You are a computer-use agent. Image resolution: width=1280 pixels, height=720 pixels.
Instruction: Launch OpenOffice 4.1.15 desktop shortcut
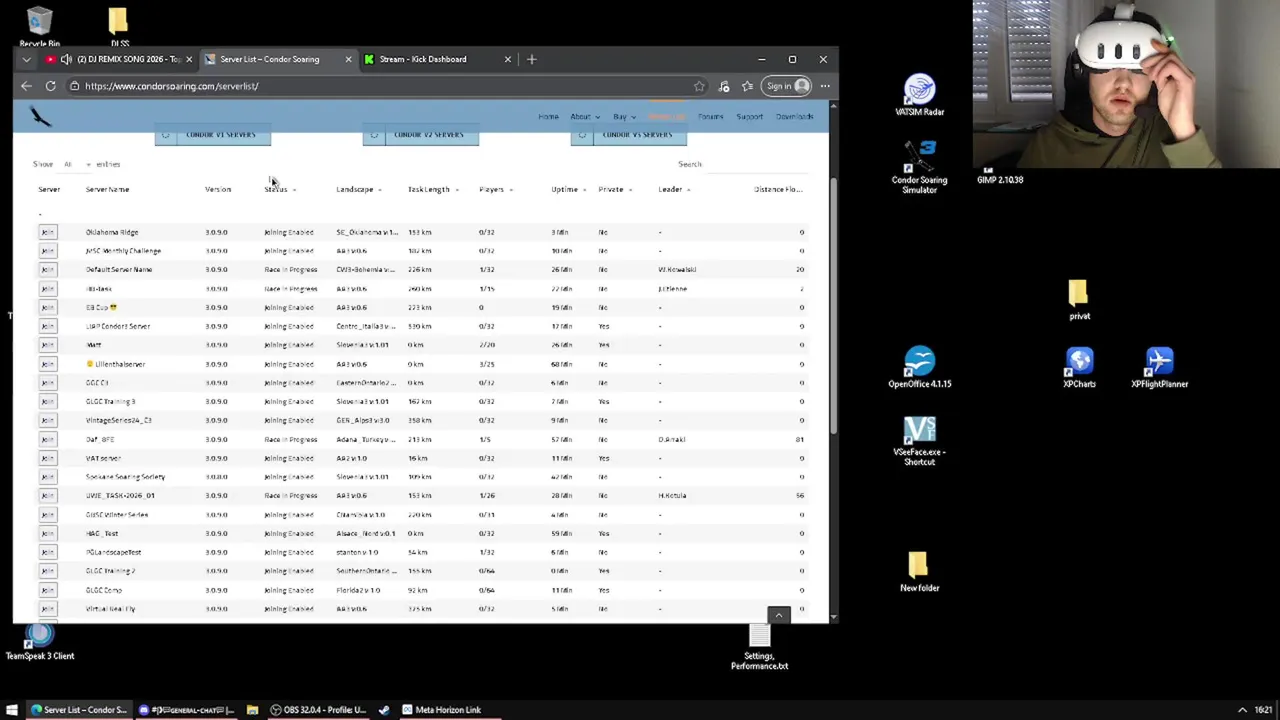(x=919, y=368)
